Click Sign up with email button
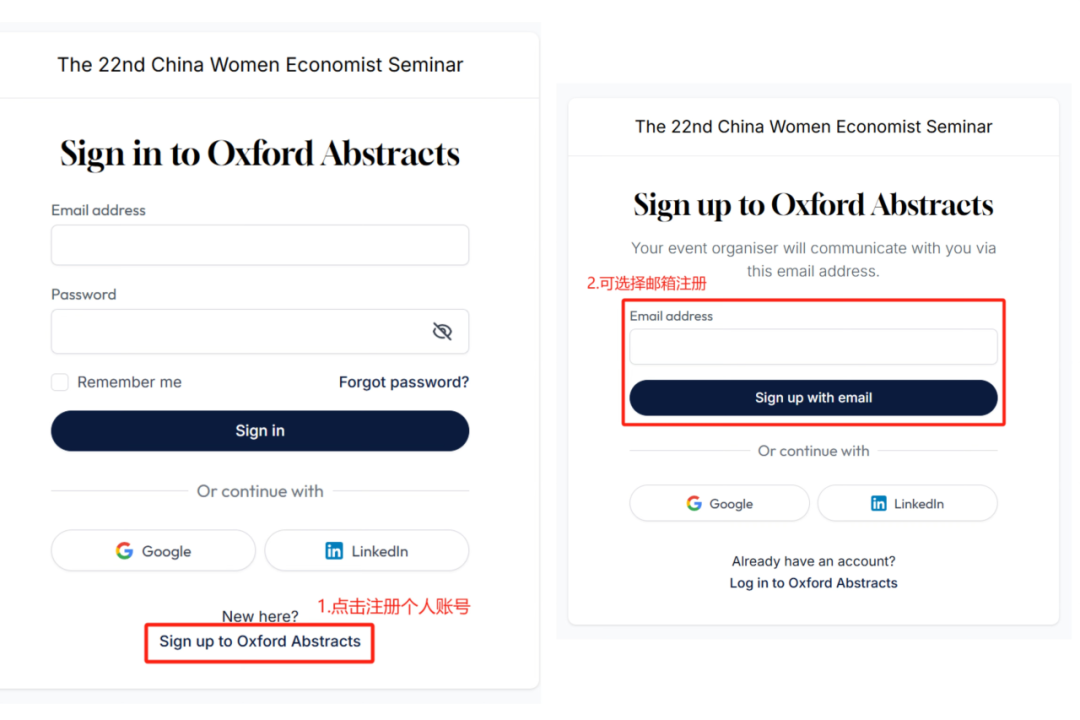 pos(813,398)
